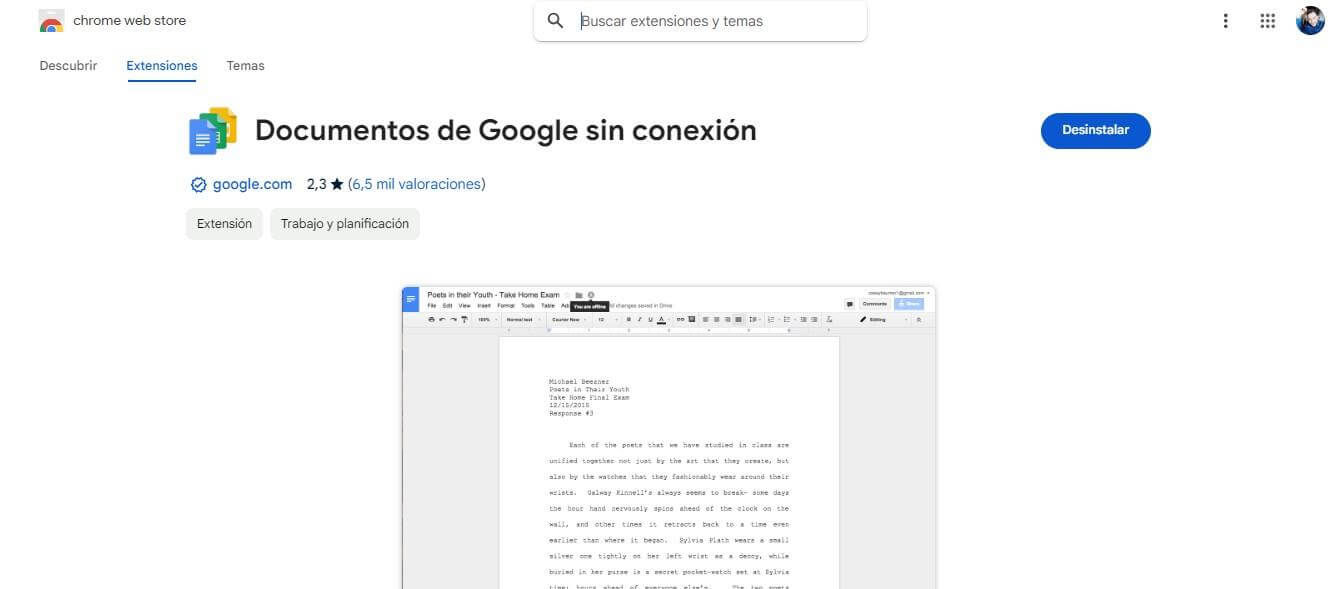This screenshot has height=589, width=1337.
Task: Switch to the Extensiones tab
Action: click(161, 65)
